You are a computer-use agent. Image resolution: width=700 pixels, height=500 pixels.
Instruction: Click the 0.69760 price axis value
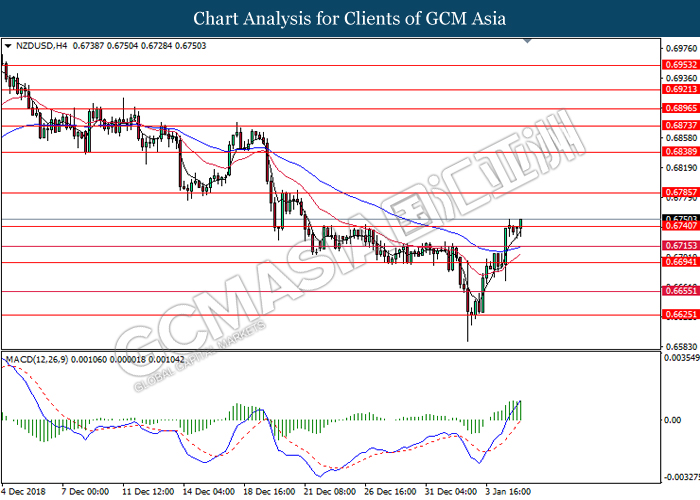click(681, 48)
